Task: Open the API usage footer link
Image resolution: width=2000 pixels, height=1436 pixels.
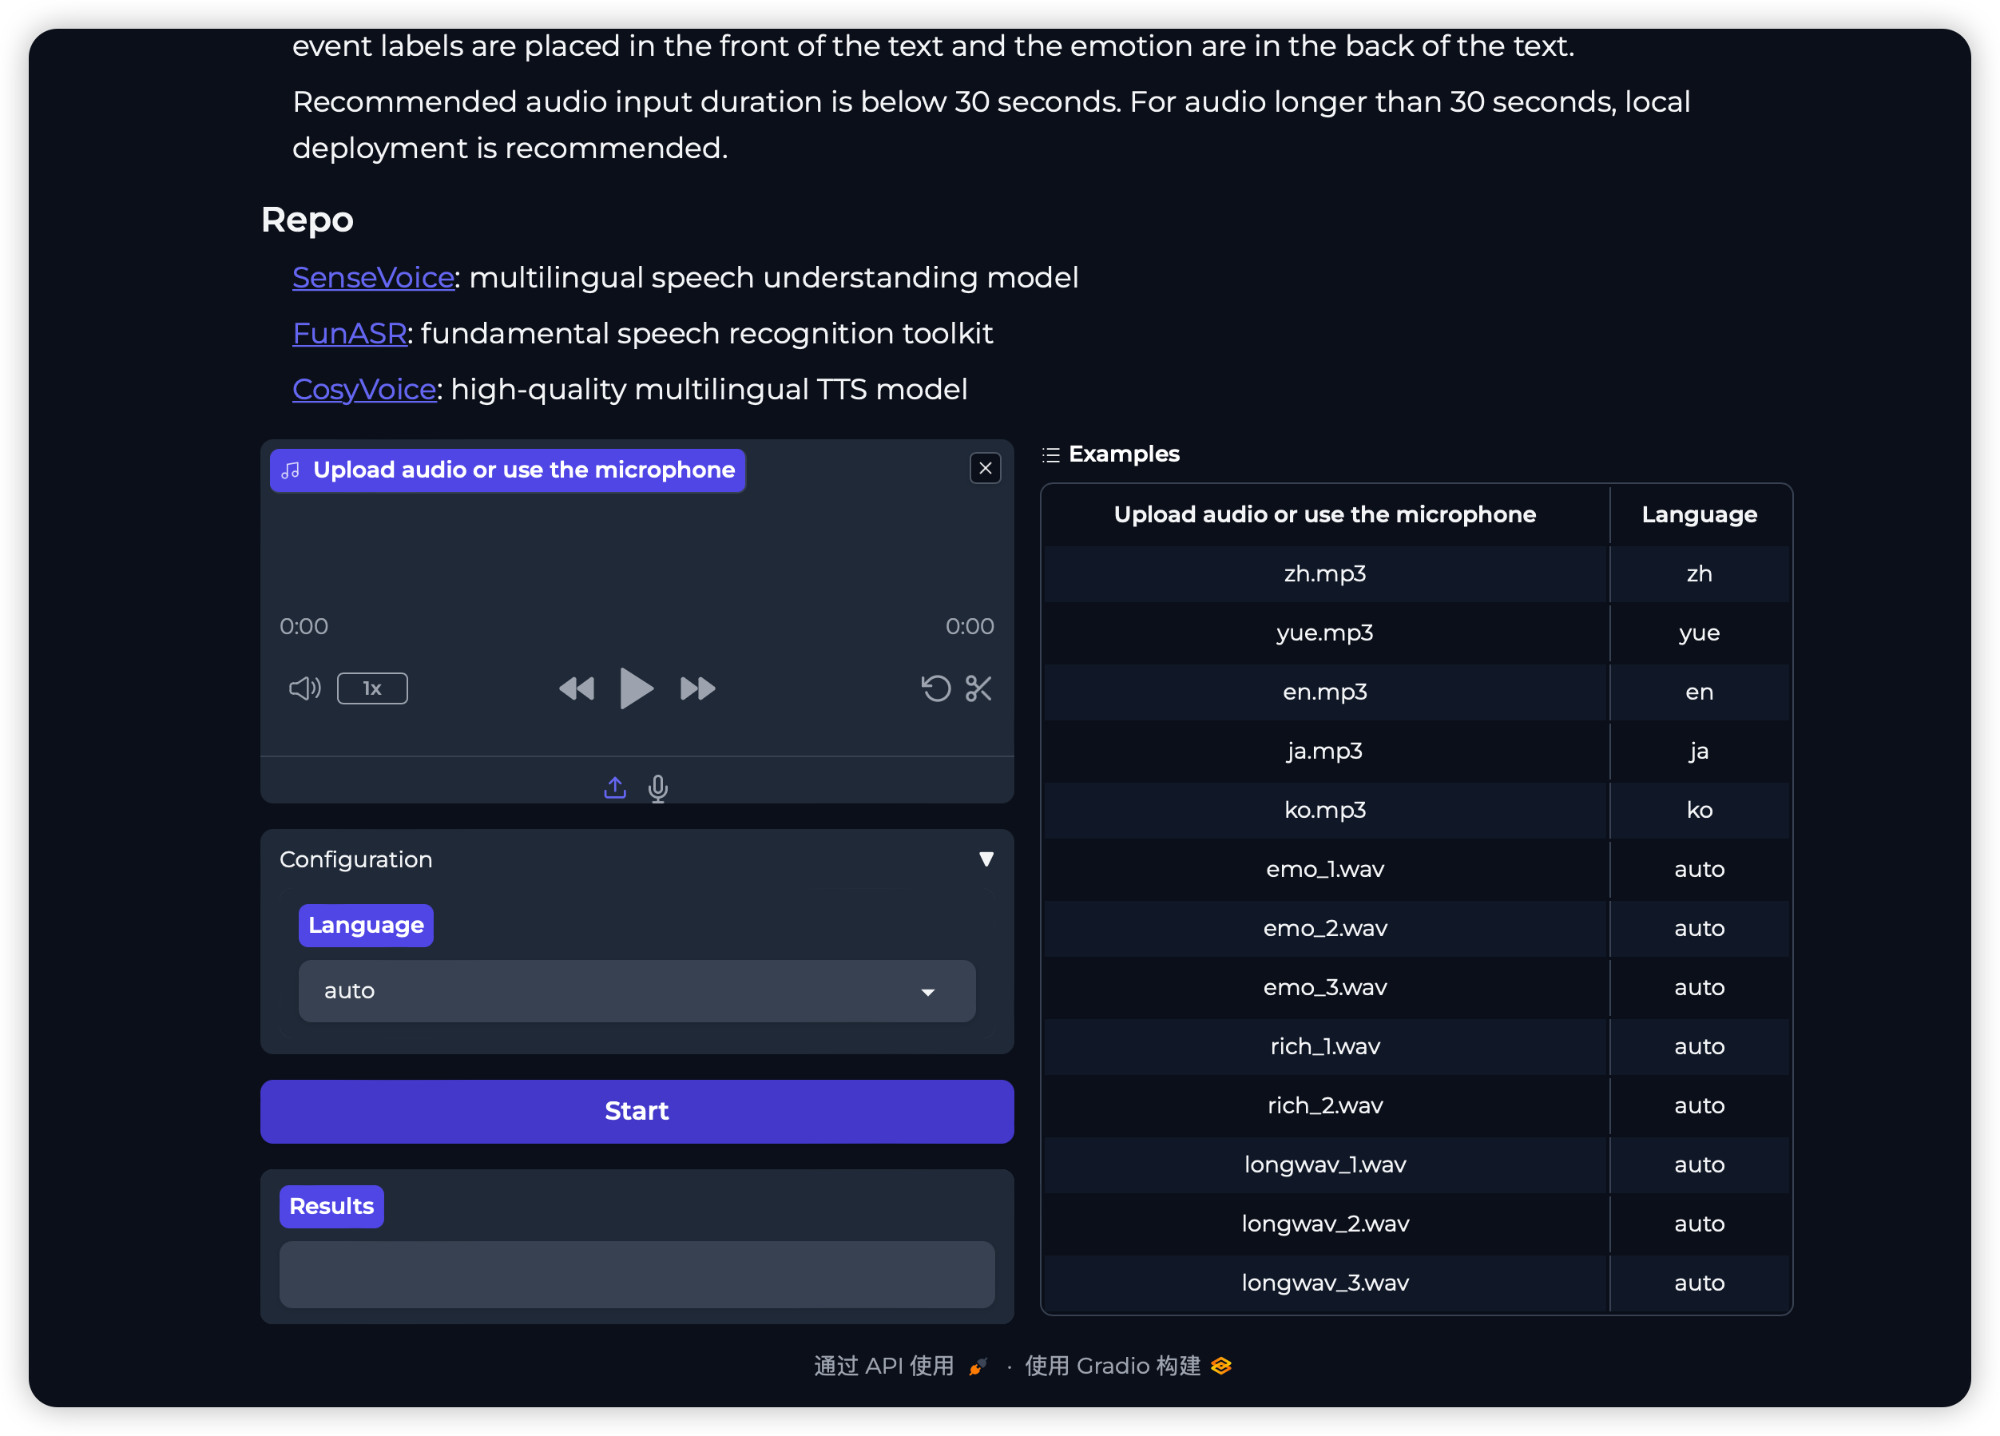Action: [x=885, y=1366]
